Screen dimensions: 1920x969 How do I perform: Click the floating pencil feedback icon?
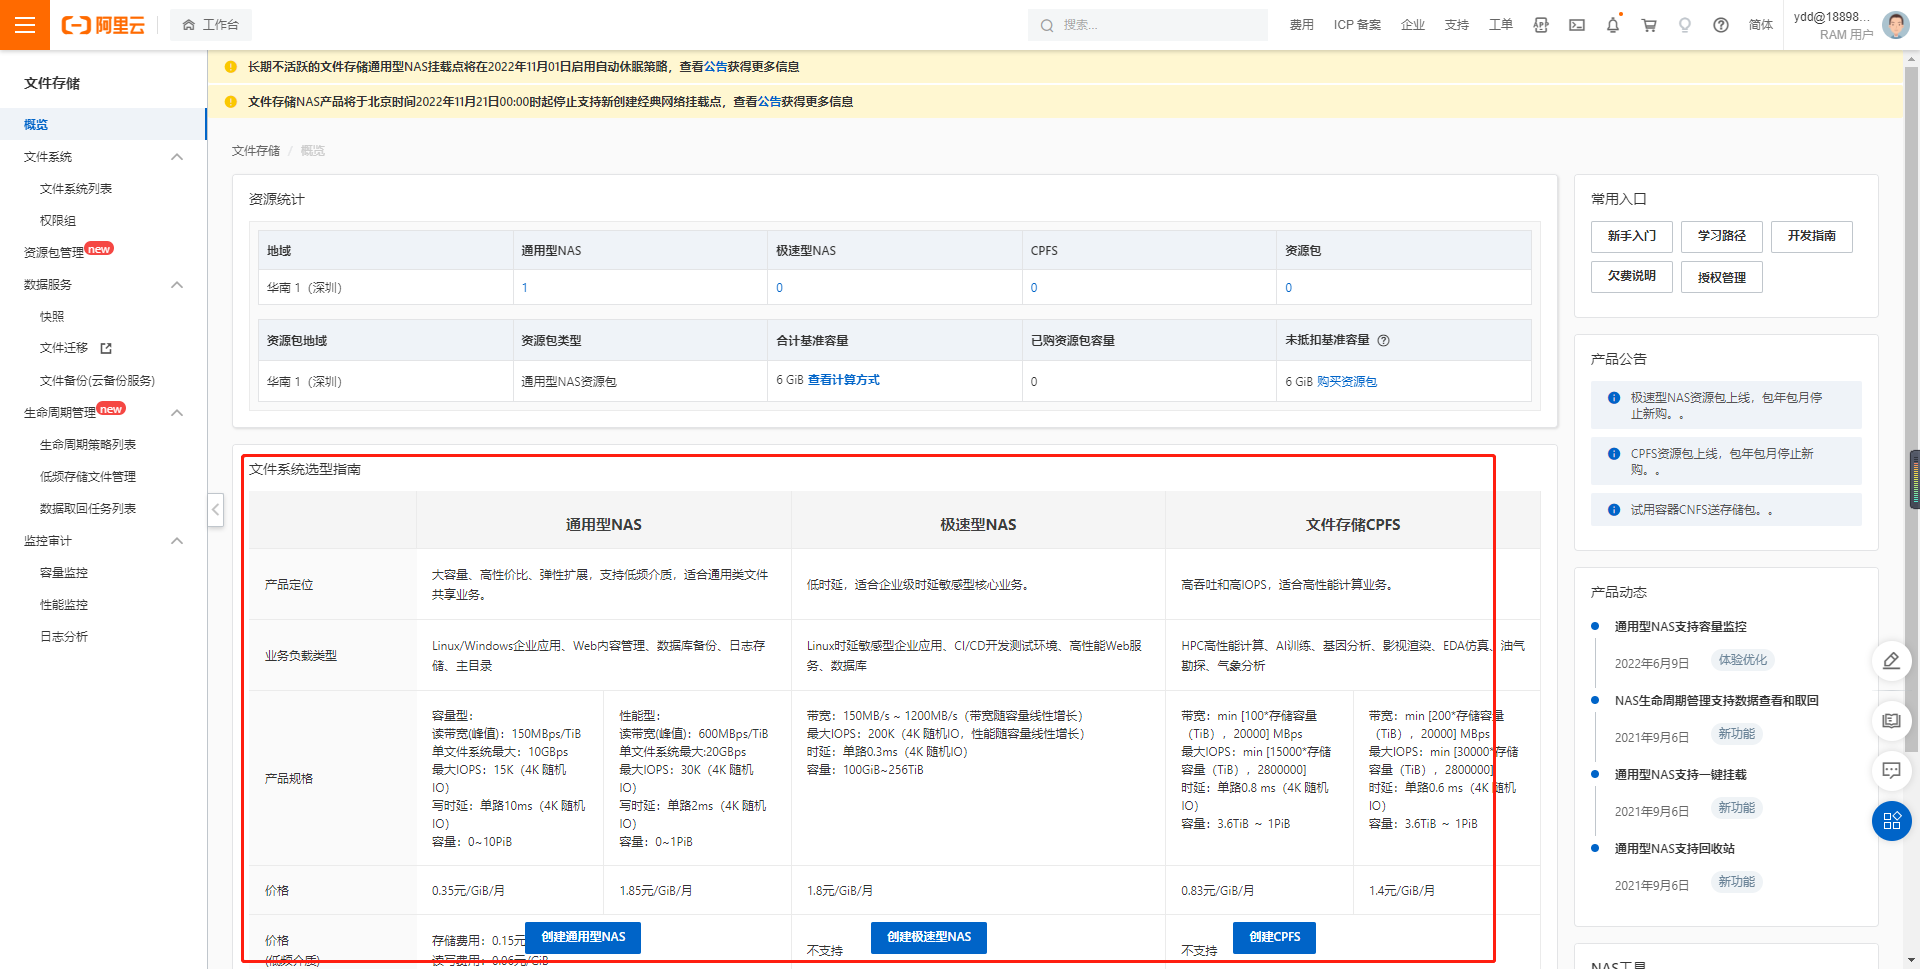click(1891, 661)
